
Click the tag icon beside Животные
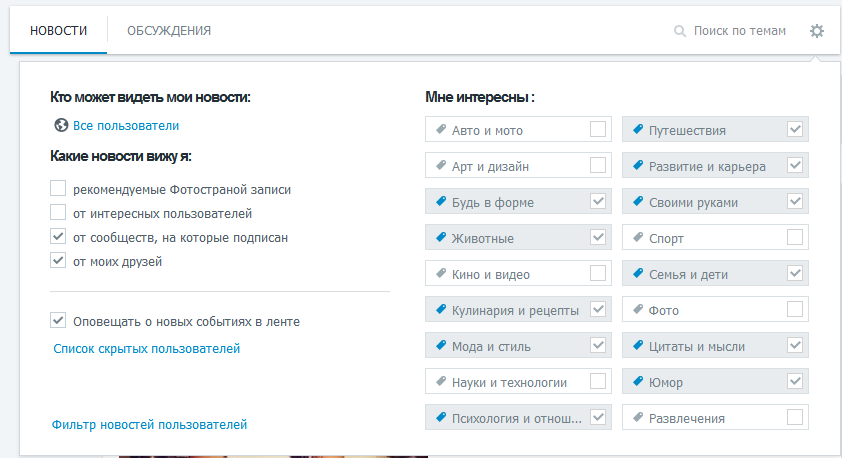point(441,237)
